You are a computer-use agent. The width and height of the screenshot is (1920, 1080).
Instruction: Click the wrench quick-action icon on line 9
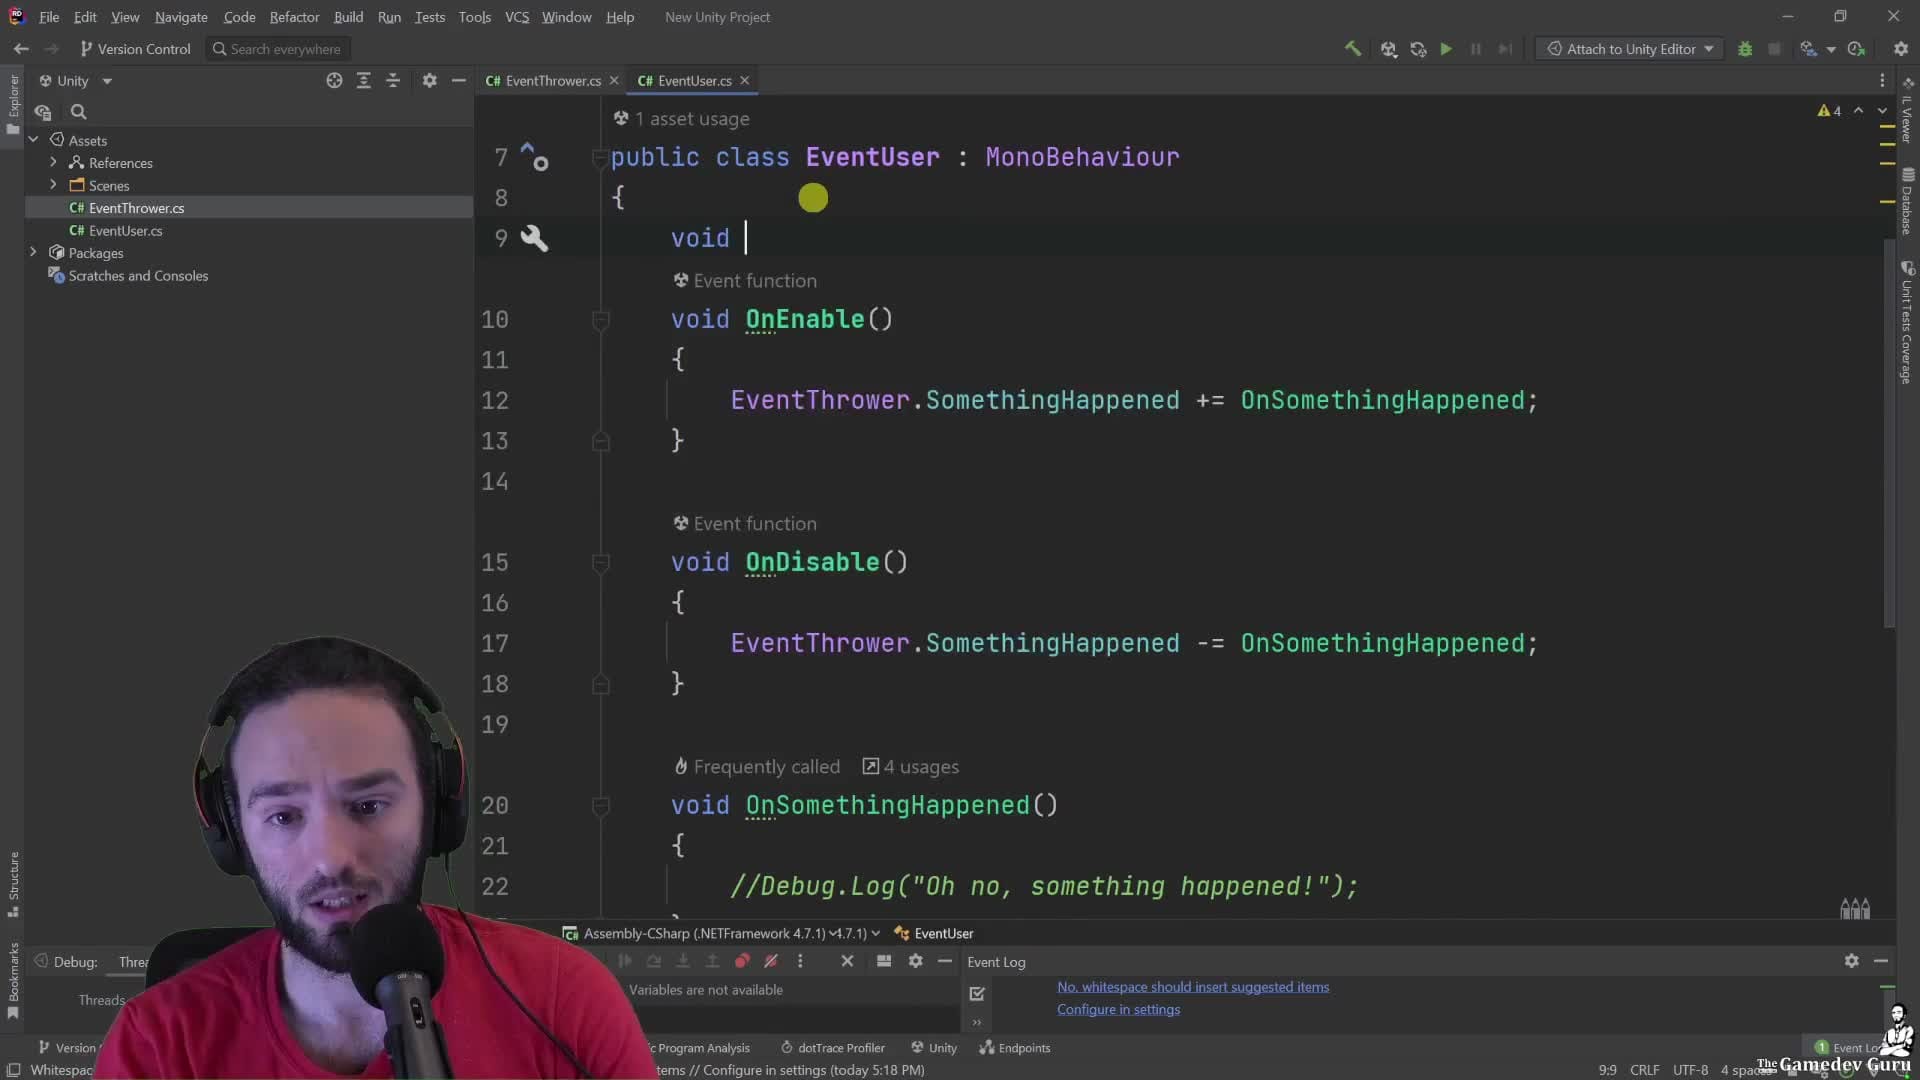pos(534,238)
